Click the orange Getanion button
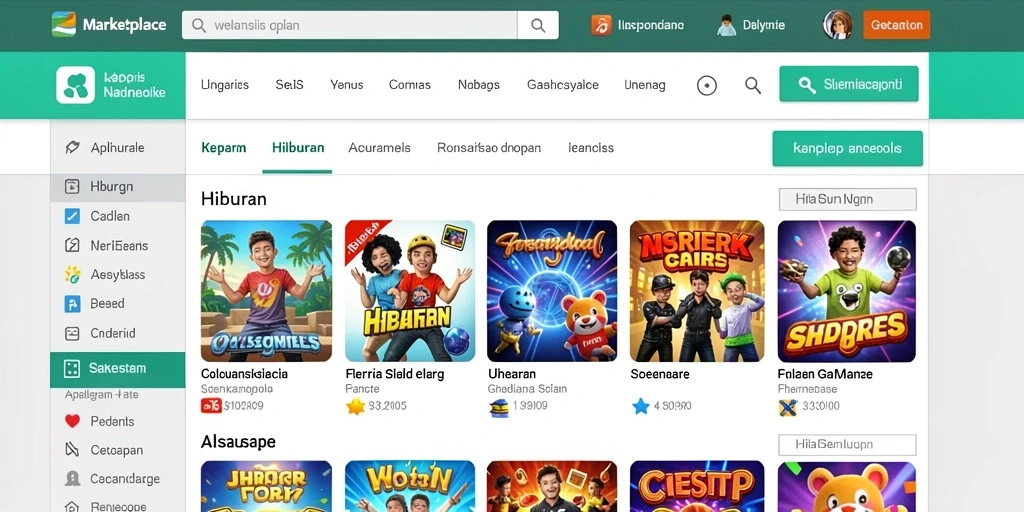 tap(897, 25)
